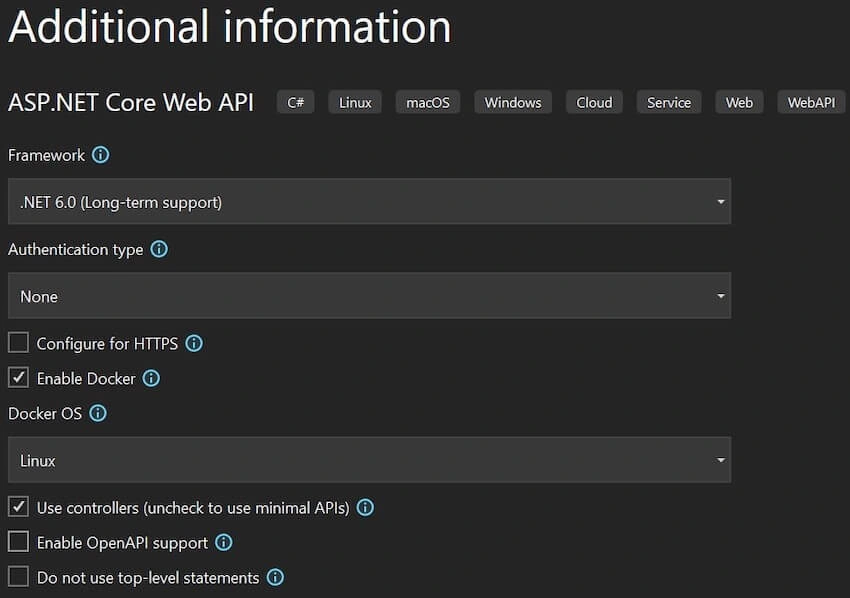Show info for top-level statements option
The height and width of the screenshot is (598, 850).
click(x=275, y=577)
